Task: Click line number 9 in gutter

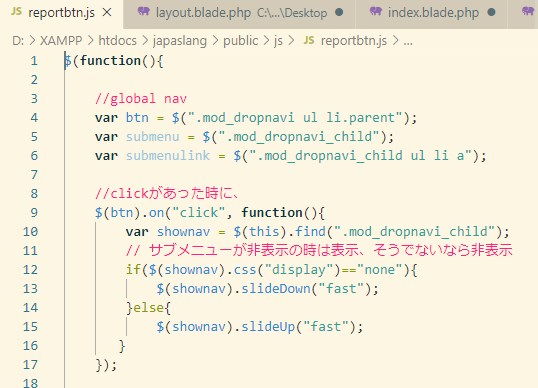Action: point(34,212)
